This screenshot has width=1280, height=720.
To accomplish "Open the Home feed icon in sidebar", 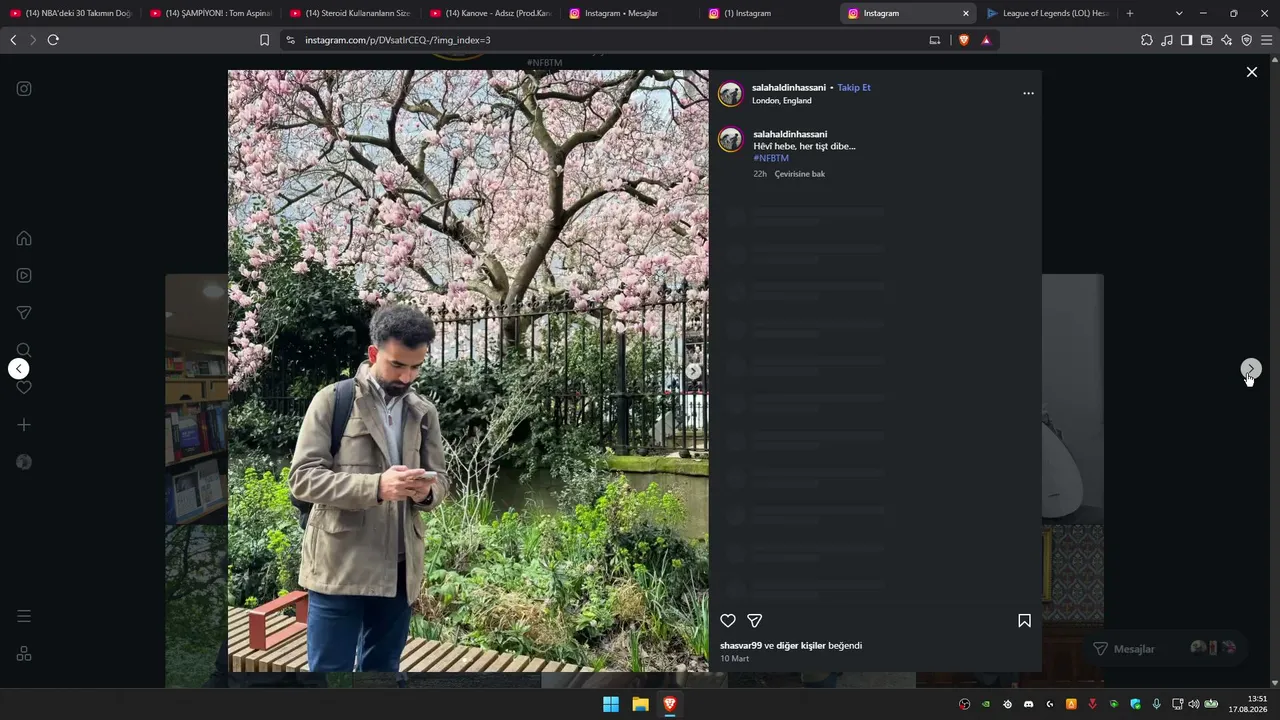I will click(24, 238).
